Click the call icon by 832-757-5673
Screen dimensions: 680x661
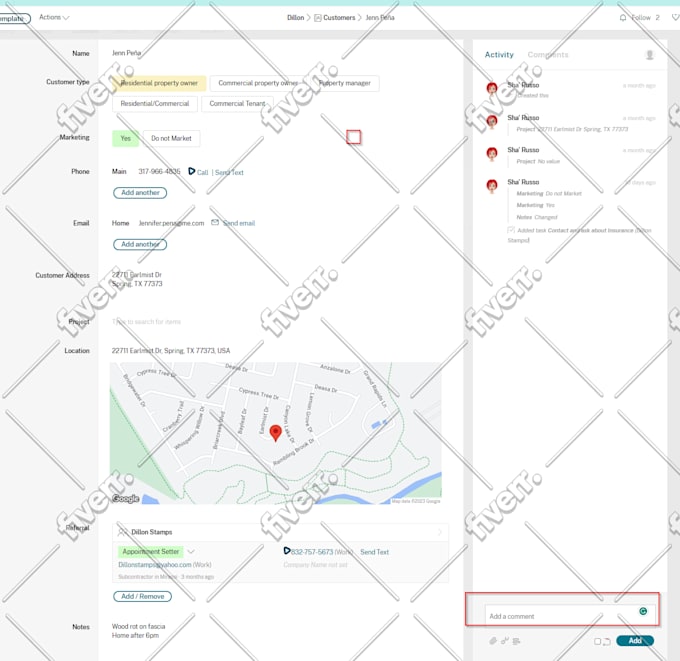287,550
